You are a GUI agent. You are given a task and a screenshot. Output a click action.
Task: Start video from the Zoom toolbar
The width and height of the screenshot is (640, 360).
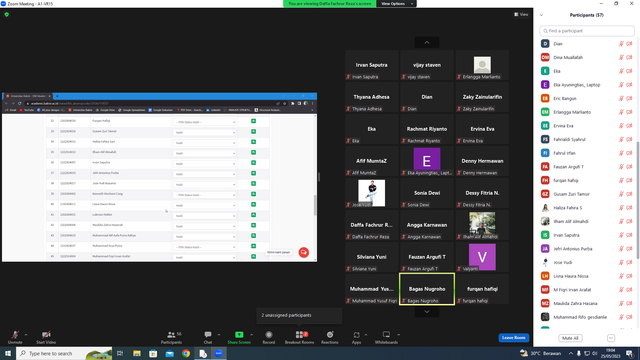coord(46,337)
